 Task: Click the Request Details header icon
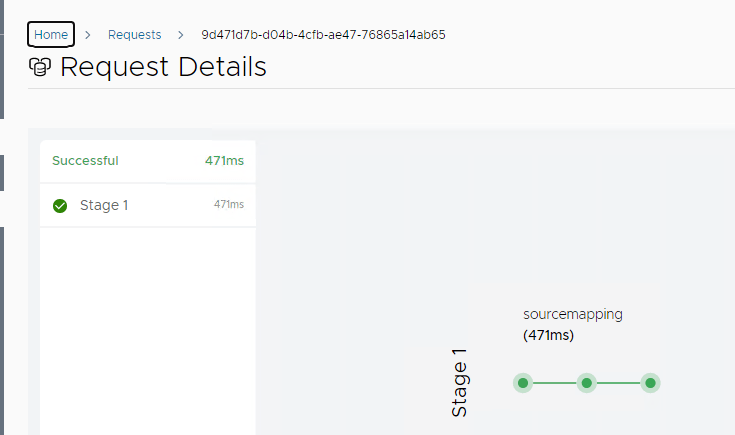click(41, 67)
